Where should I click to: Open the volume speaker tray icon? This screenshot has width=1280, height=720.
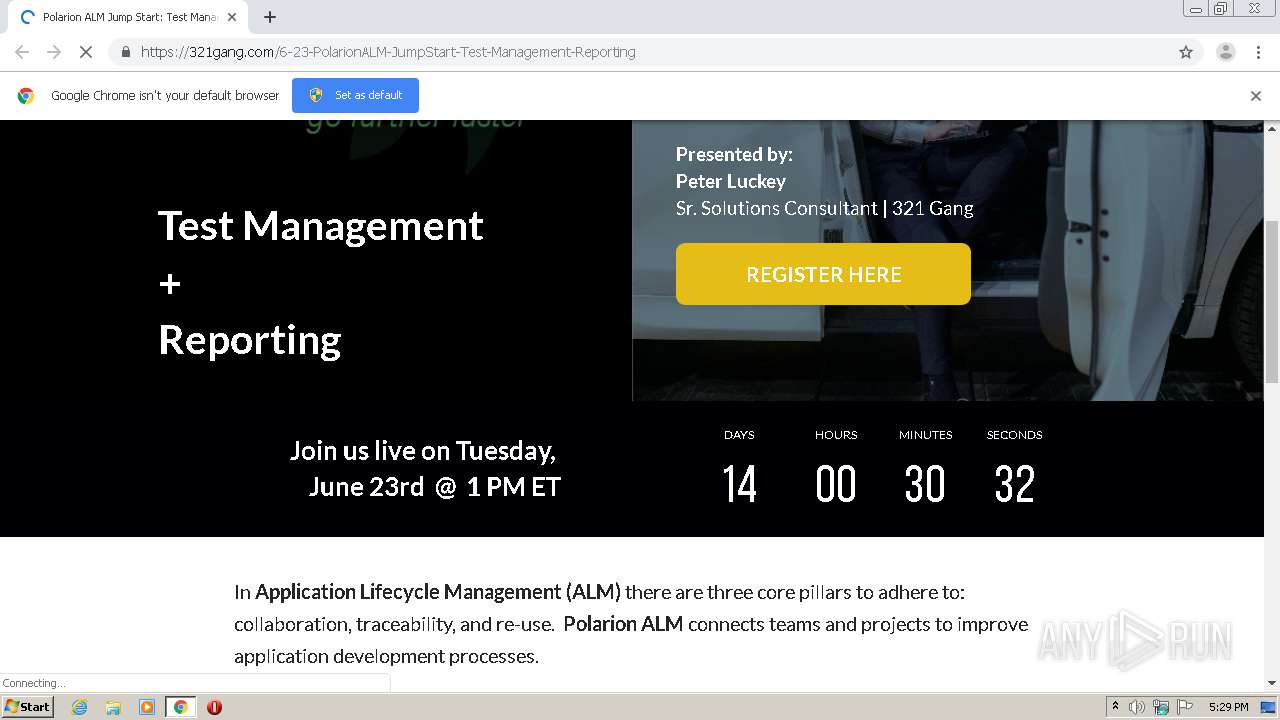click(1137, 707)
